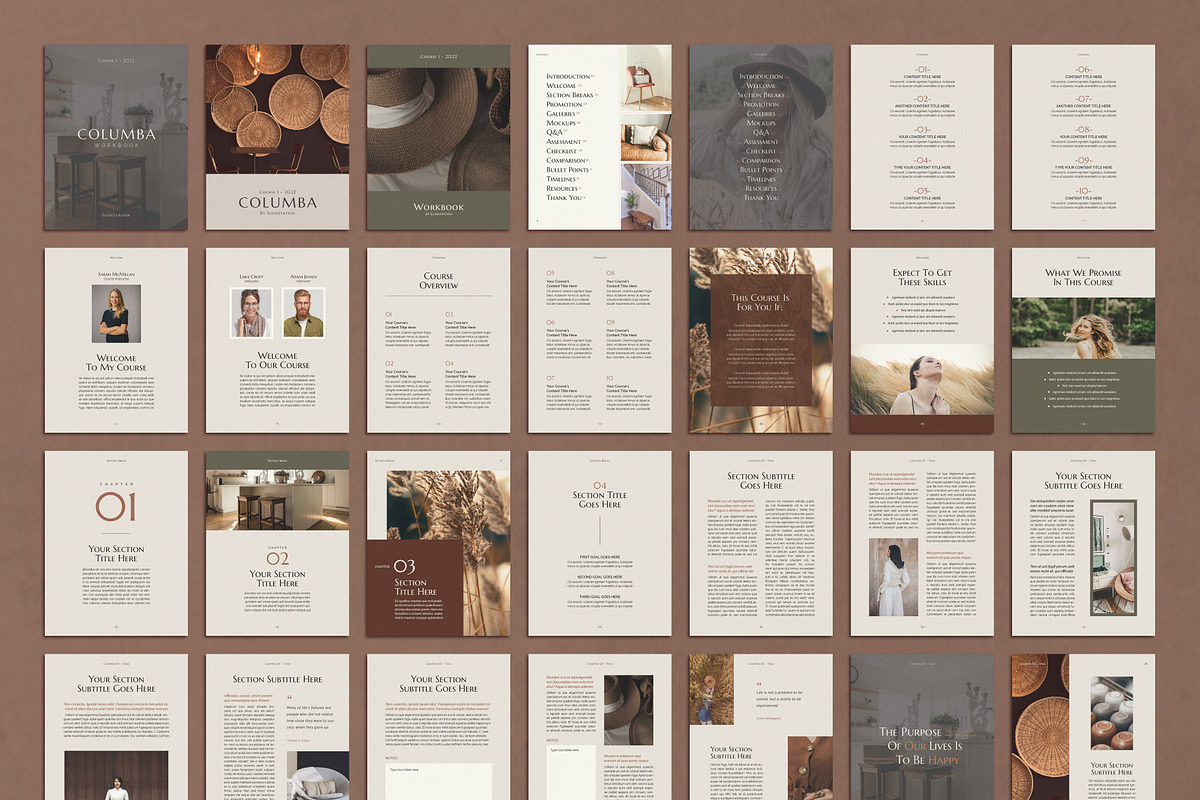Screen dimensions: 1200x800
Task: Select the Course Overview page
Action: tap(438, 341)
